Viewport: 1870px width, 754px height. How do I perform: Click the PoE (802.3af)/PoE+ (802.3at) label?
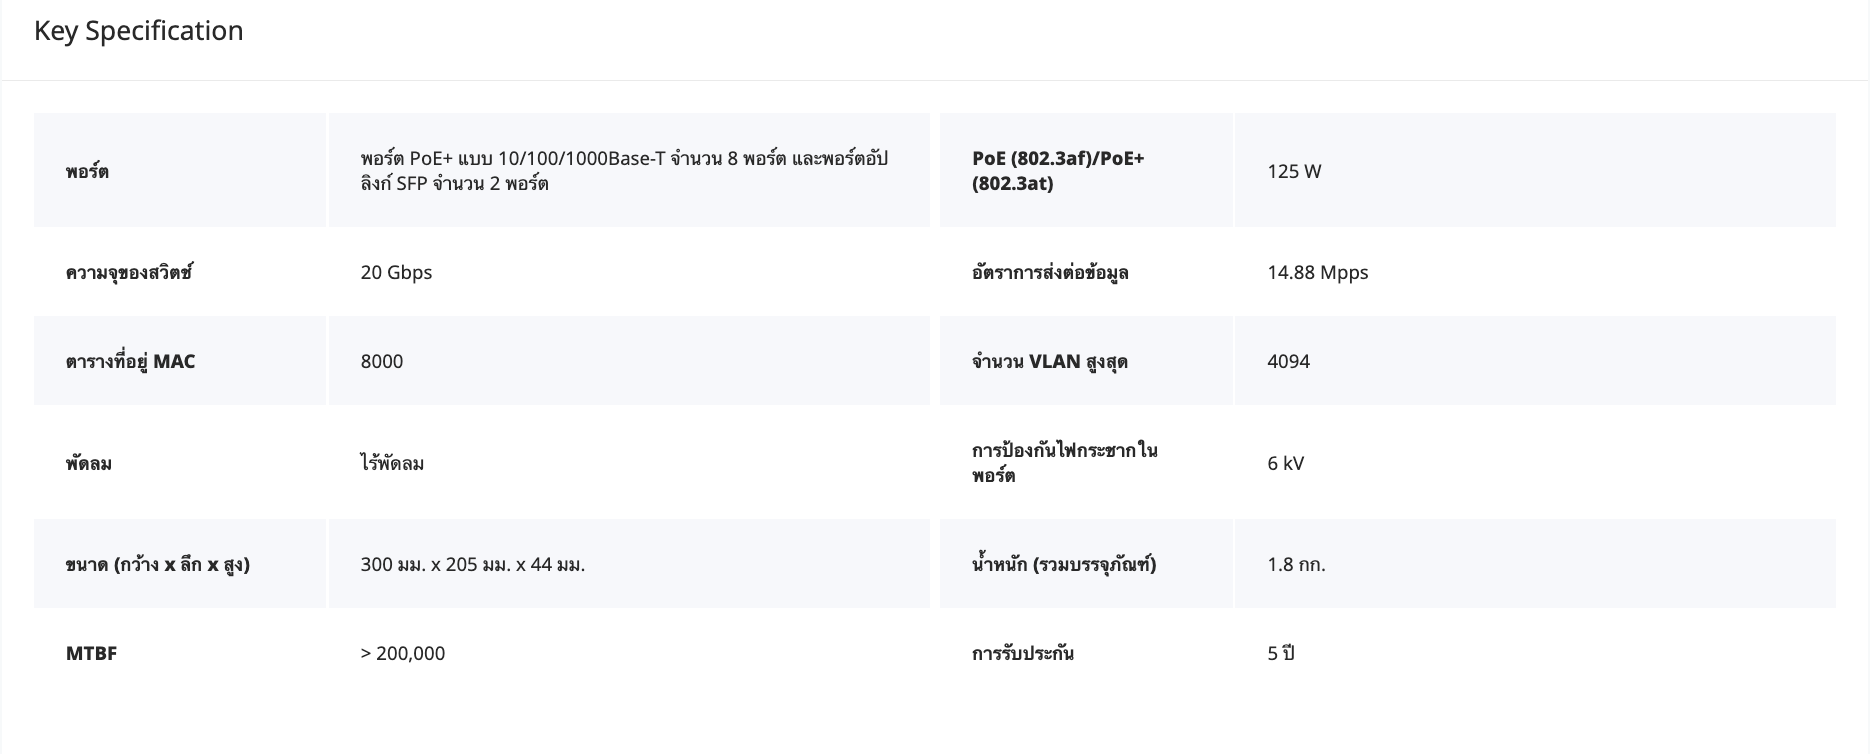(x=1058, y=171)
